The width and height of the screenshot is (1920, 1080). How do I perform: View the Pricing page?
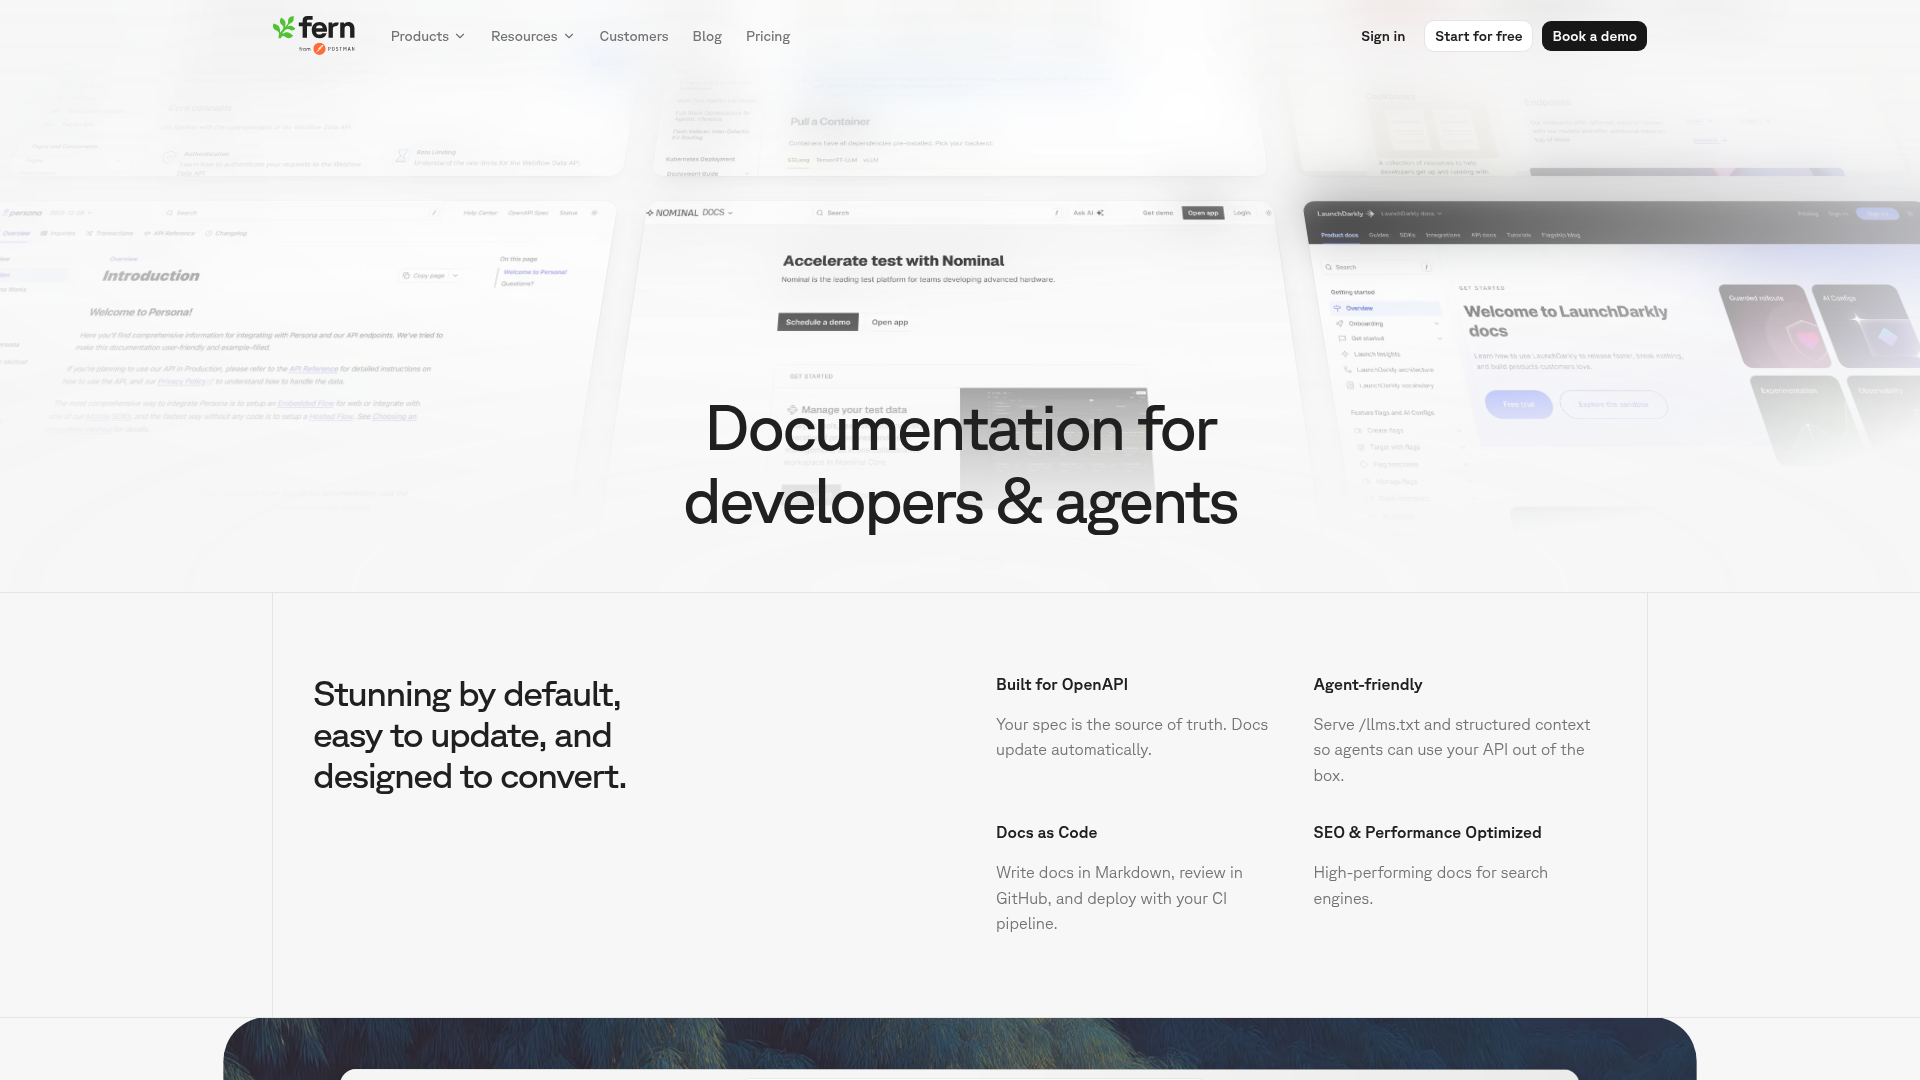pyautogui.click(x=768, y=36)
